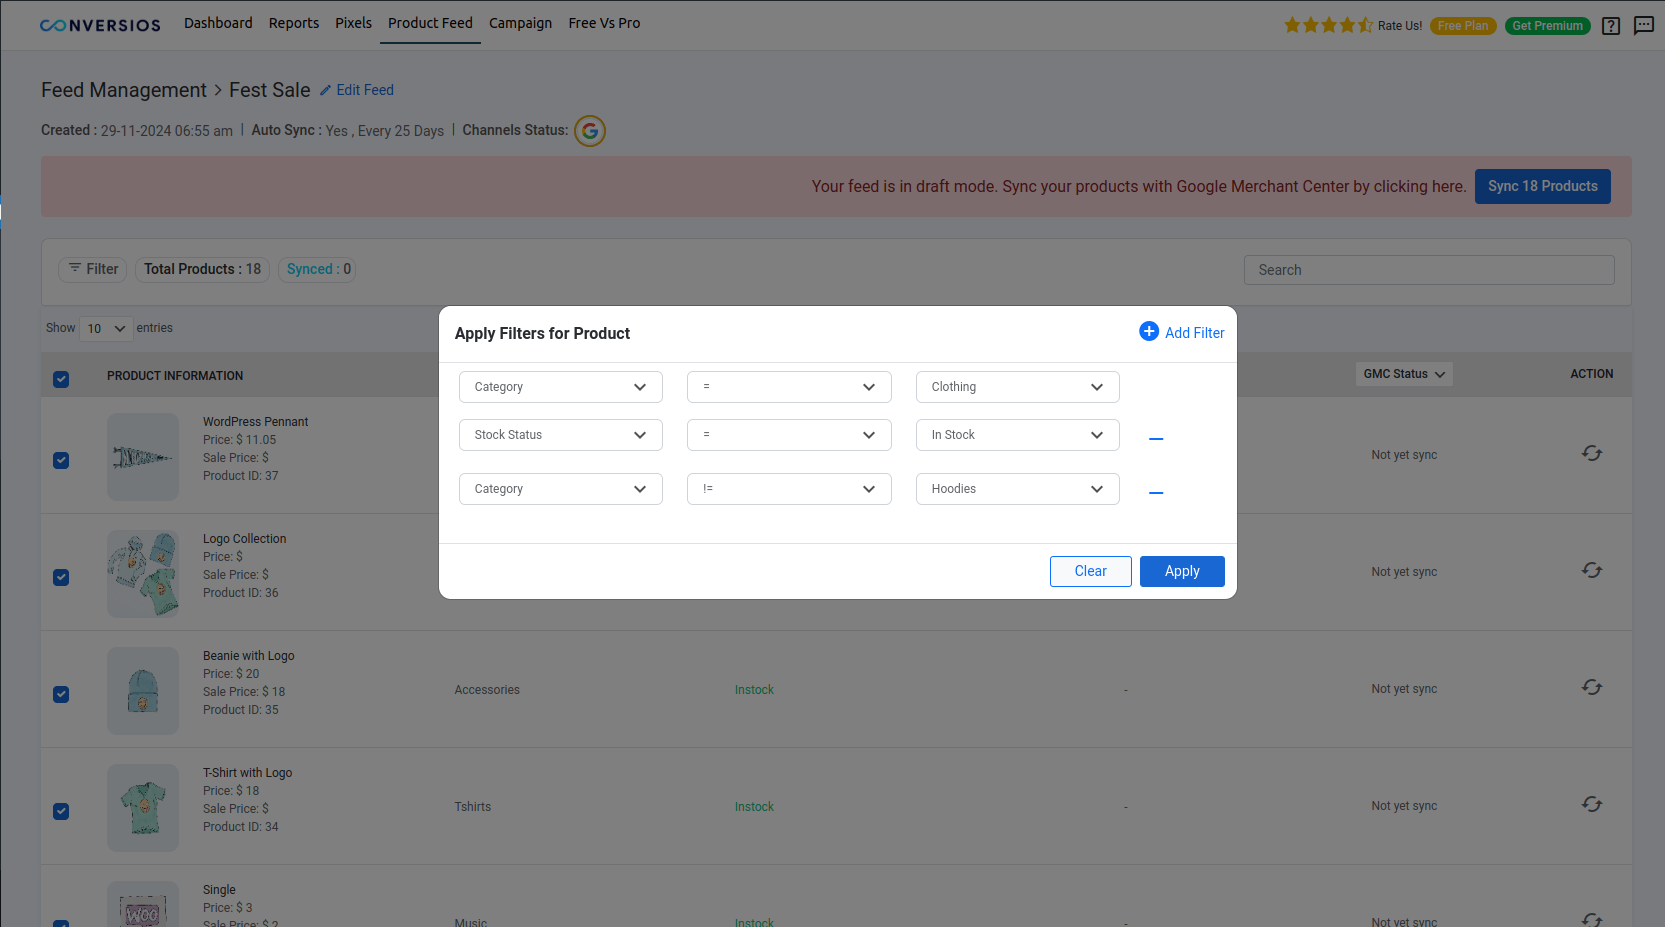Click the Feed Management breadcrumb

click(x=124, y=90)
